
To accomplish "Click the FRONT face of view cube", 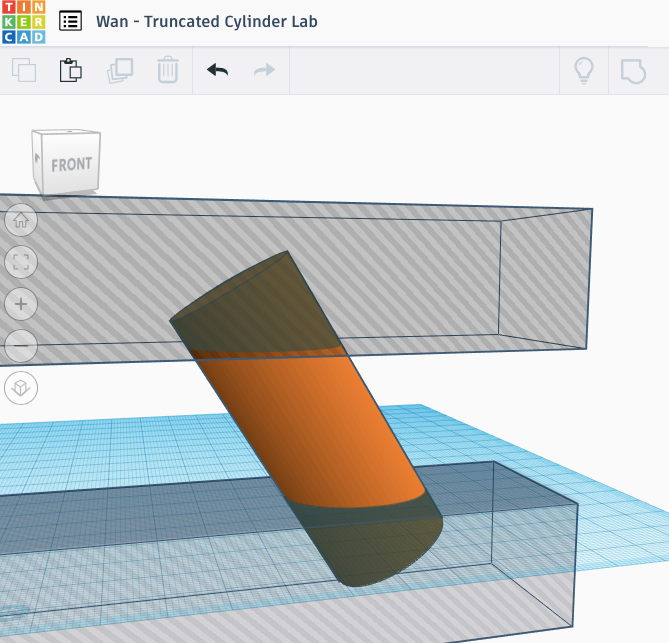I will point(72,164).
